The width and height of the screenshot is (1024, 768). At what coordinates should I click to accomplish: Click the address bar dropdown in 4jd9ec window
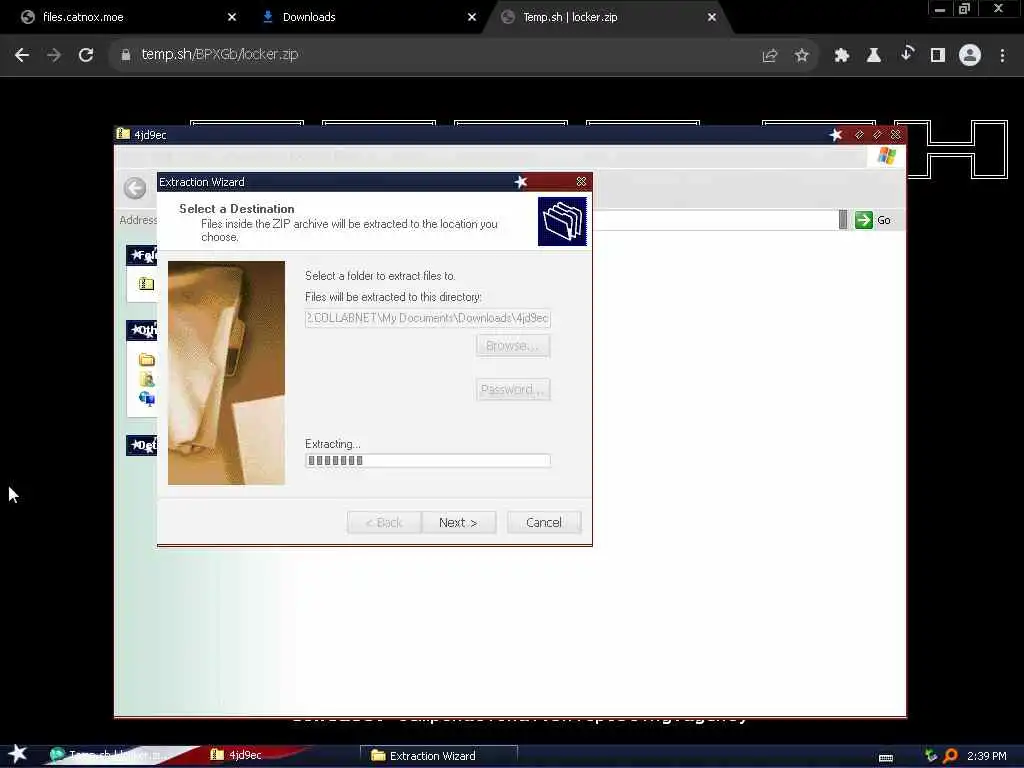coord(843,220)
